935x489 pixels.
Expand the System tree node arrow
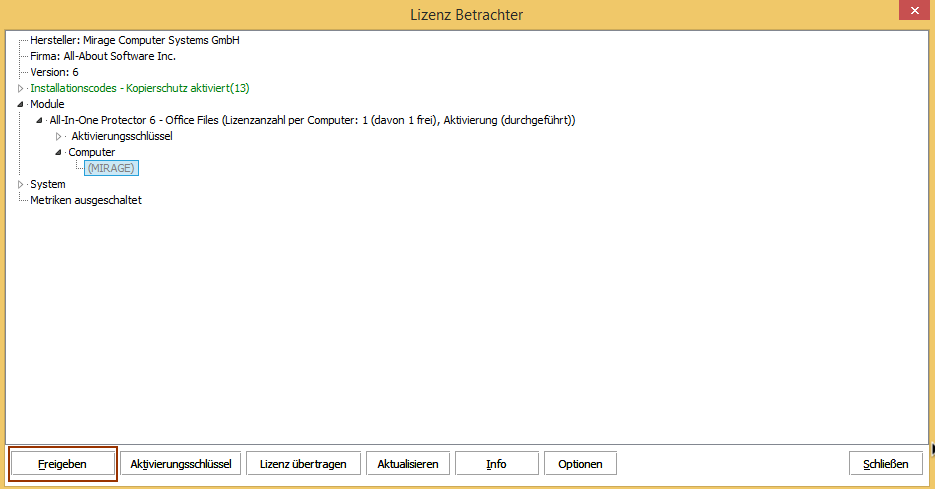pos(20,185)
